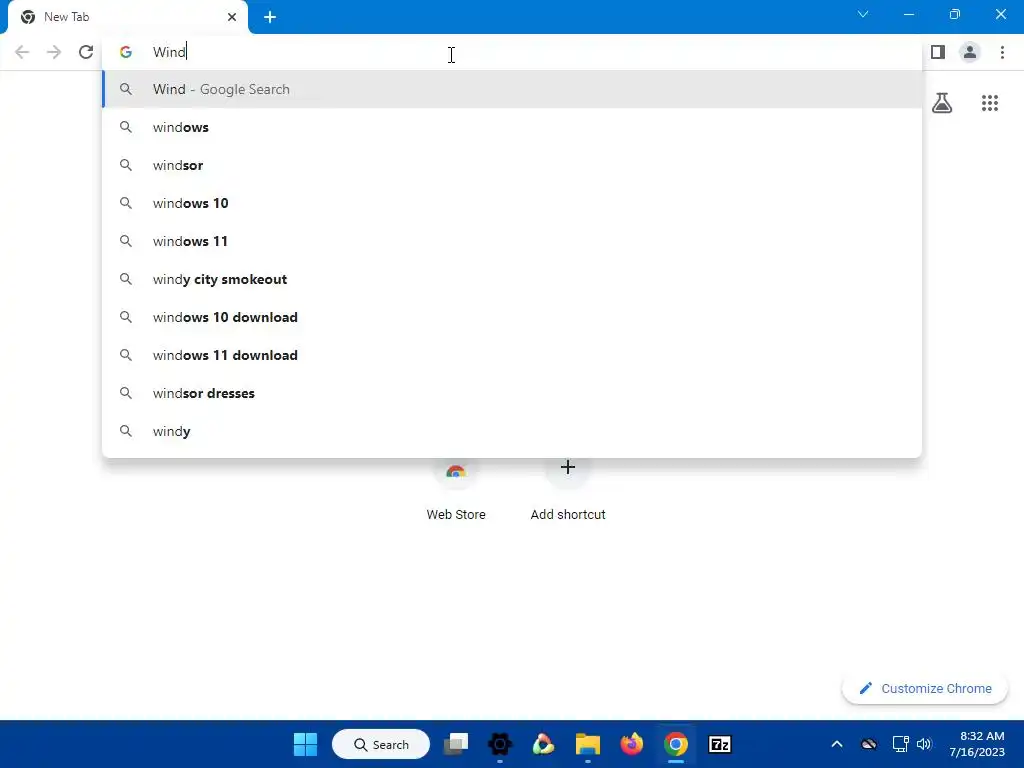This screenshot has height=768, width=1024.
Task: Open the Chrome Labs flask icon
Action: click(x=942, y=103)
